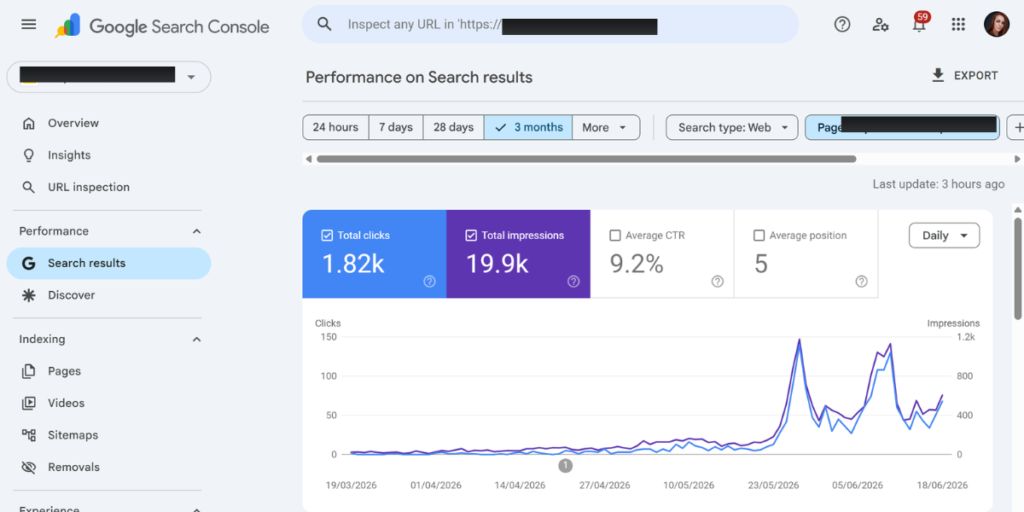The height and width of the screenshot is (512, 1024).
Task: Click the Help question mark icon
Action: pos(842,25)
